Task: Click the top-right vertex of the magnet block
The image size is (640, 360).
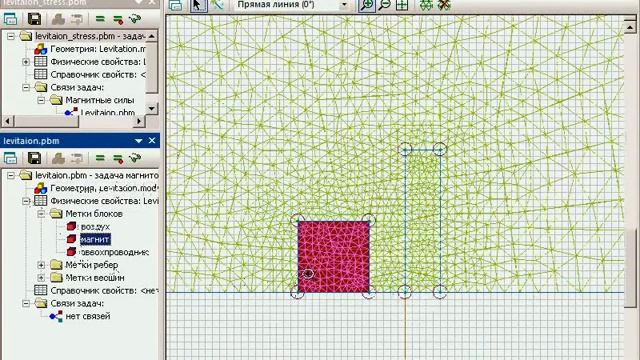Action: pyautogui.click(x=369, y=221)
